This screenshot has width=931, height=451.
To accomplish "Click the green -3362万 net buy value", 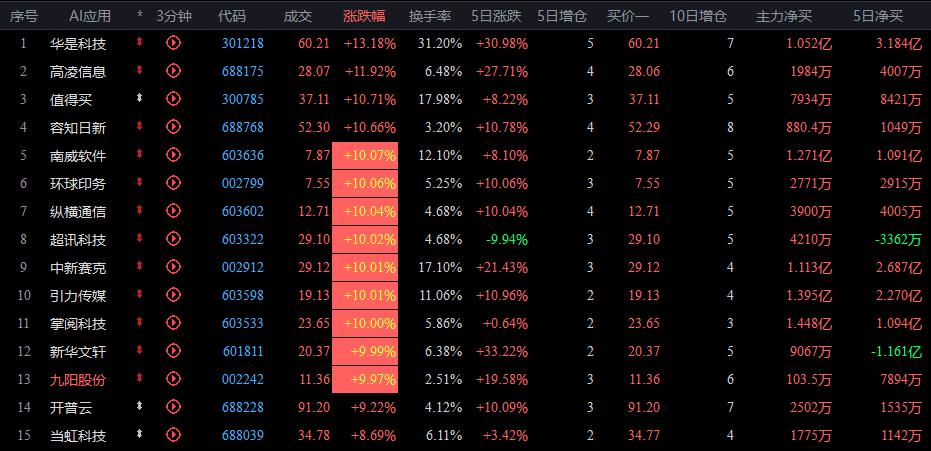I will pyautogui.click(x=898, y=240).
